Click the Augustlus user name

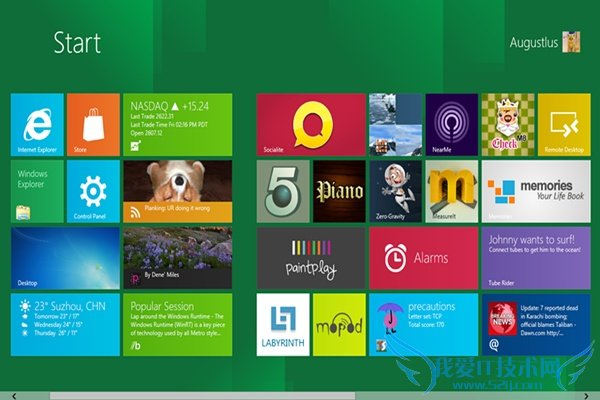pos(534,42)
